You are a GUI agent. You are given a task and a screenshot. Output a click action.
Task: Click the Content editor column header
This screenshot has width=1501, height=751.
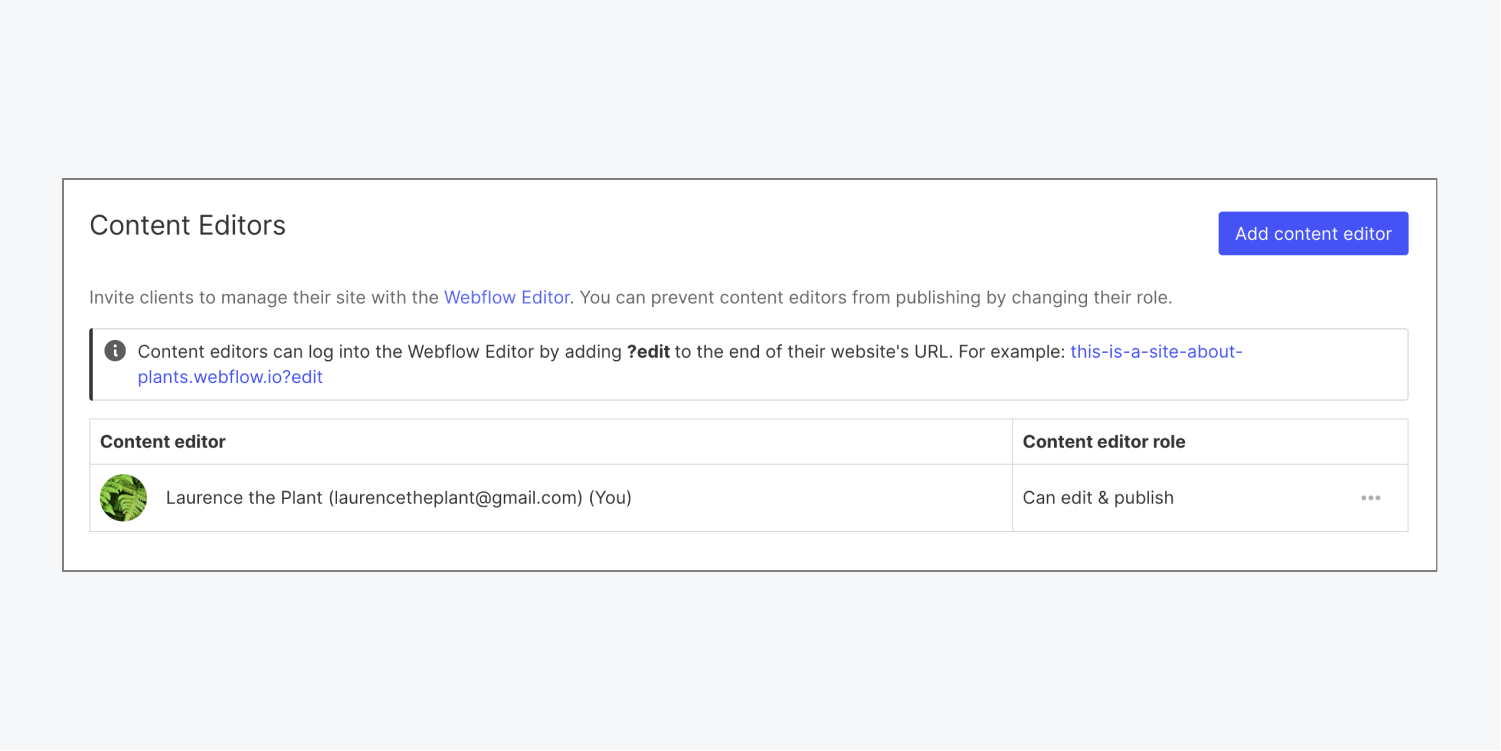pos(163,442)
